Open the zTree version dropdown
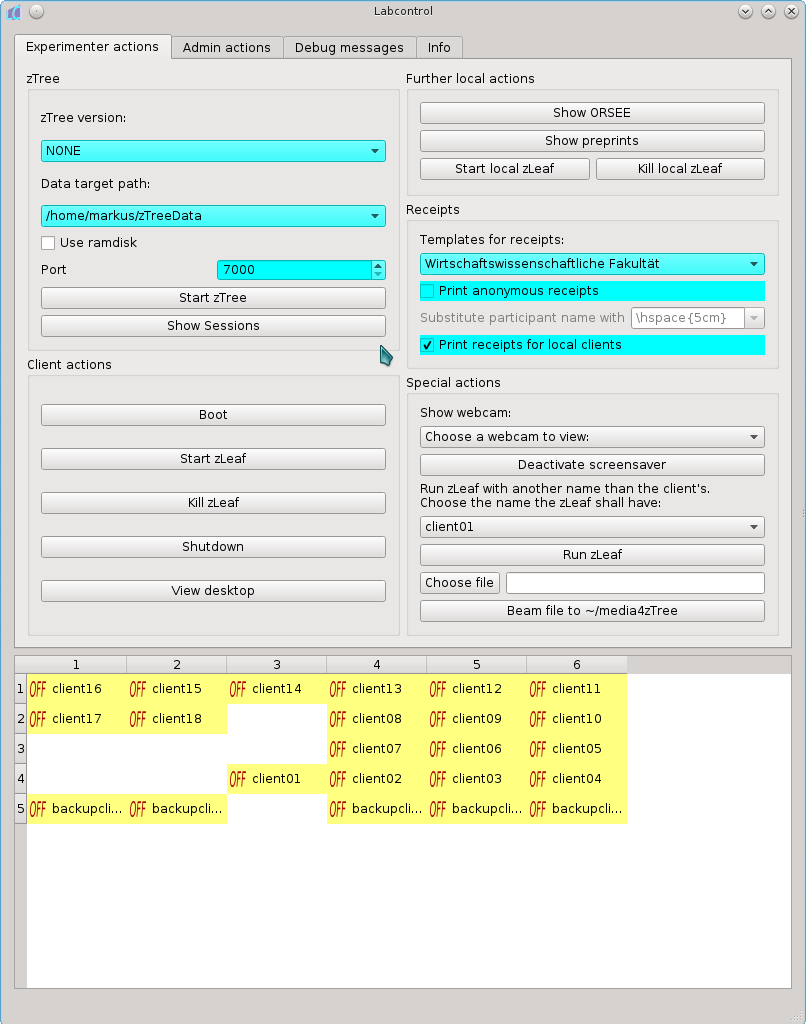 coord(213,151)
